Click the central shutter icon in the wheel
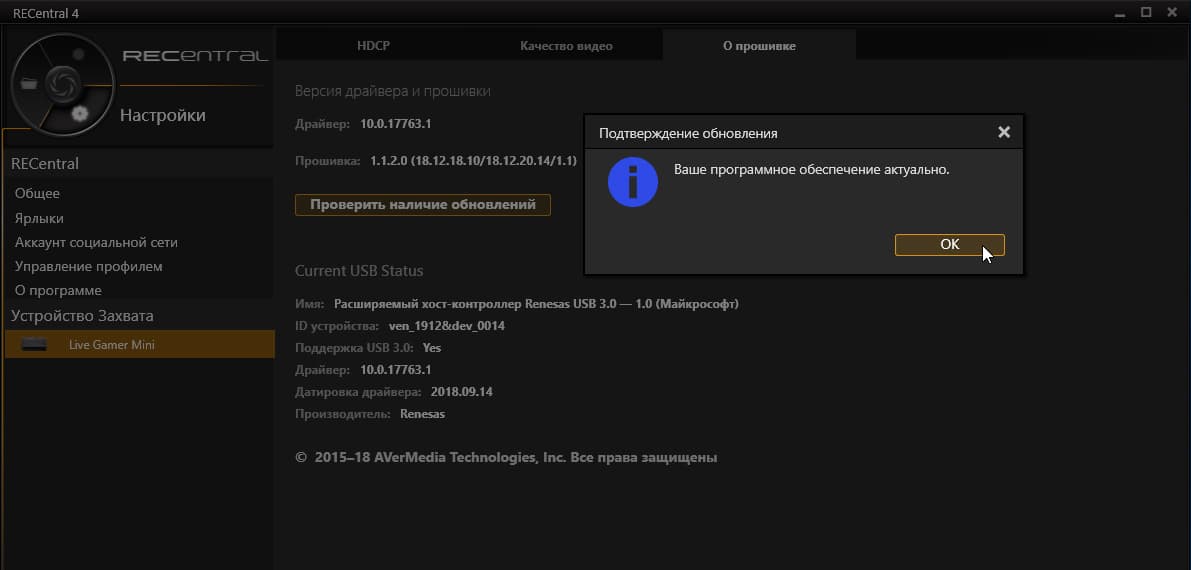The height and width of the screenshot is (570, 1191). [x=61, y=83]
